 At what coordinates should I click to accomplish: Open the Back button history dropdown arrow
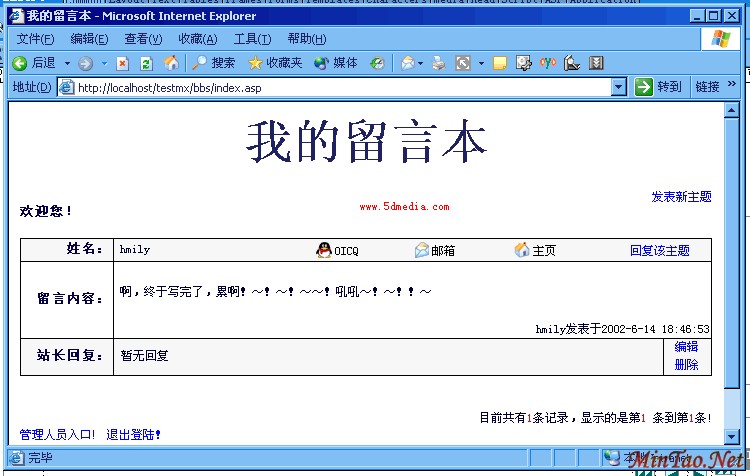[67, 63]
